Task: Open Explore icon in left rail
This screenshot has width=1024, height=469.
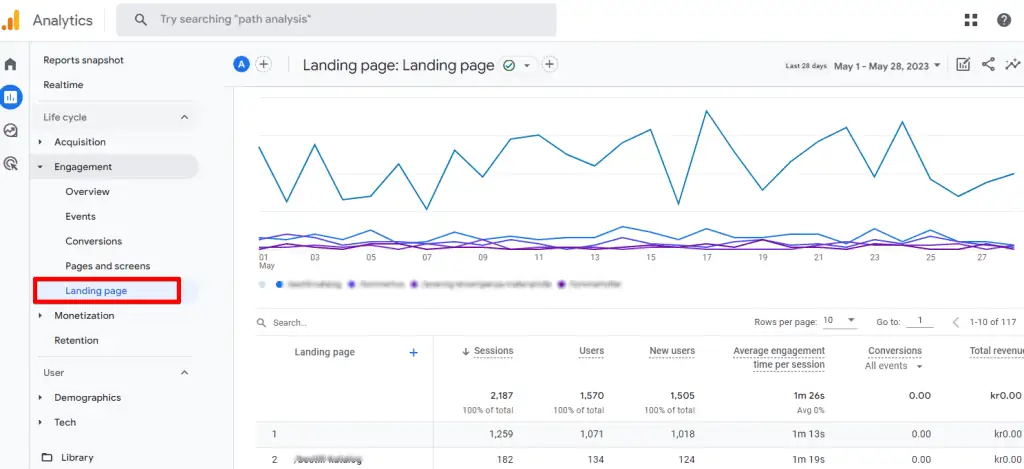Action: coord(10,131)
